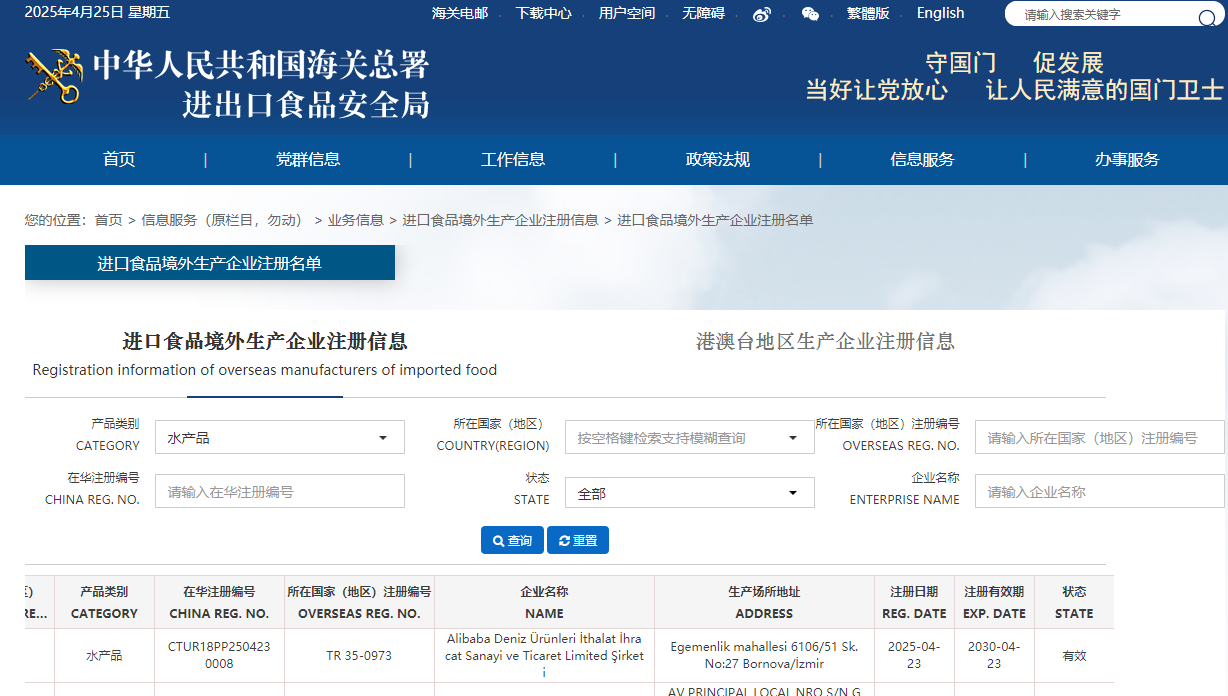Expand the 状态 state dropdown
The image size is (1228, 696).
(689, 493)
